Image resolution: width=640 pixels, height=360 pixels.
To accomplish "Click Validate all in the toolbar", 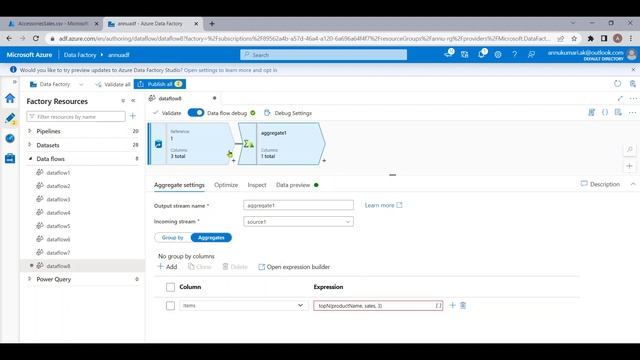I will [x=113, y=84].
